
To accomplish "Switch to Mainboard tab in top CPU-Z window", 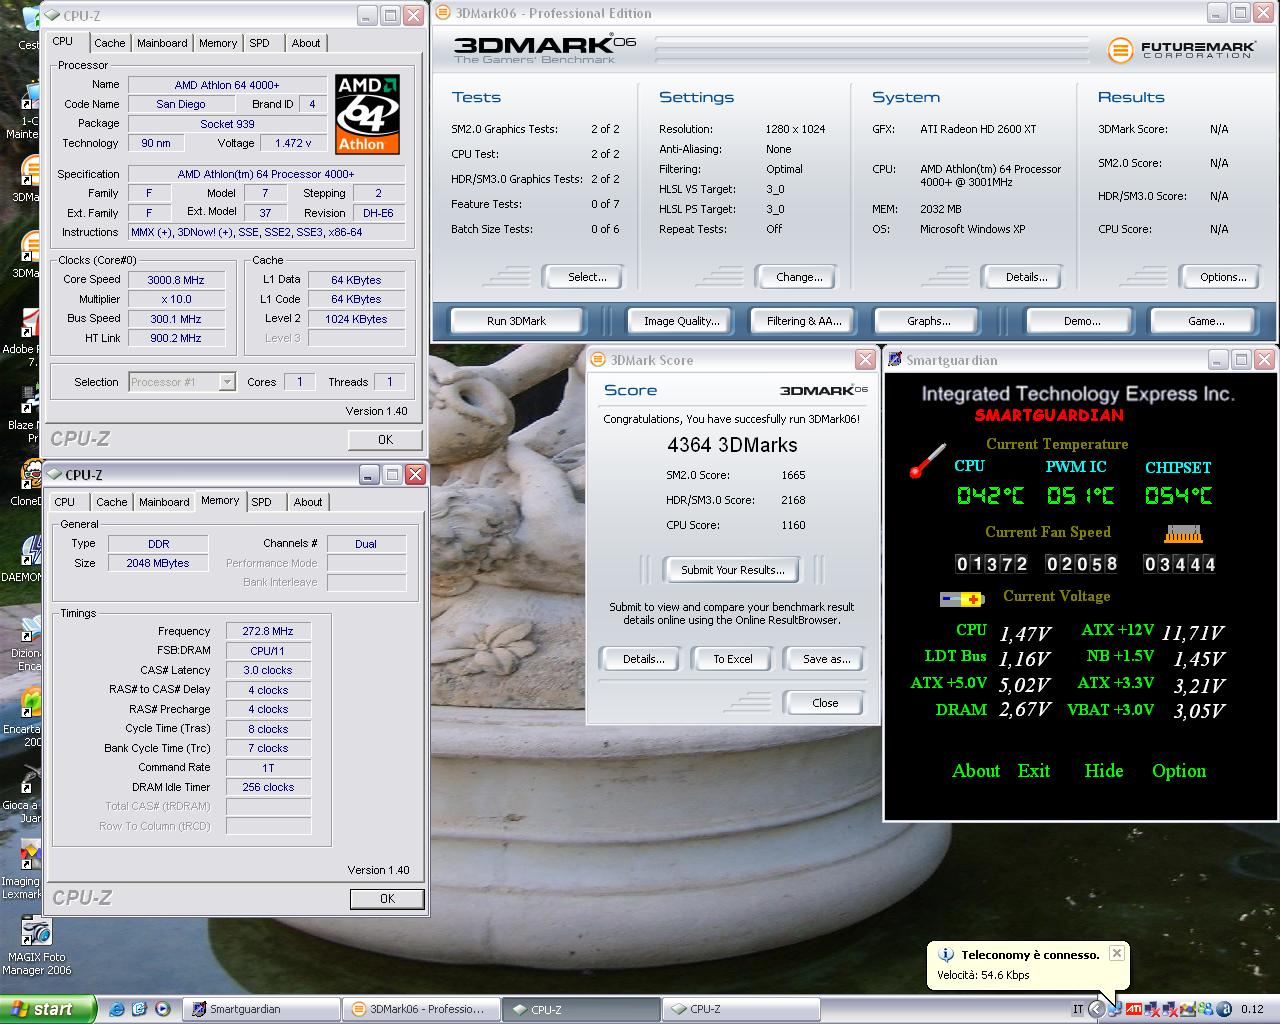I will pyautogui.click(x=162, y=43).
